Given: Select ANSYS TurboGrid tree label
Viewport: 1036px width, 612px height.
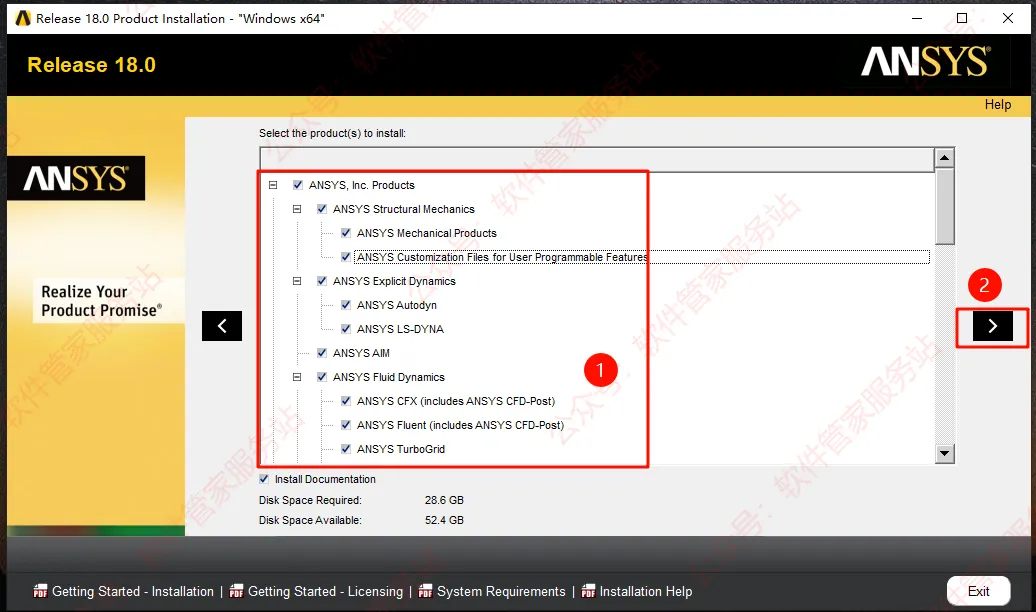Looking at the screenshot, I should [401, 449].
